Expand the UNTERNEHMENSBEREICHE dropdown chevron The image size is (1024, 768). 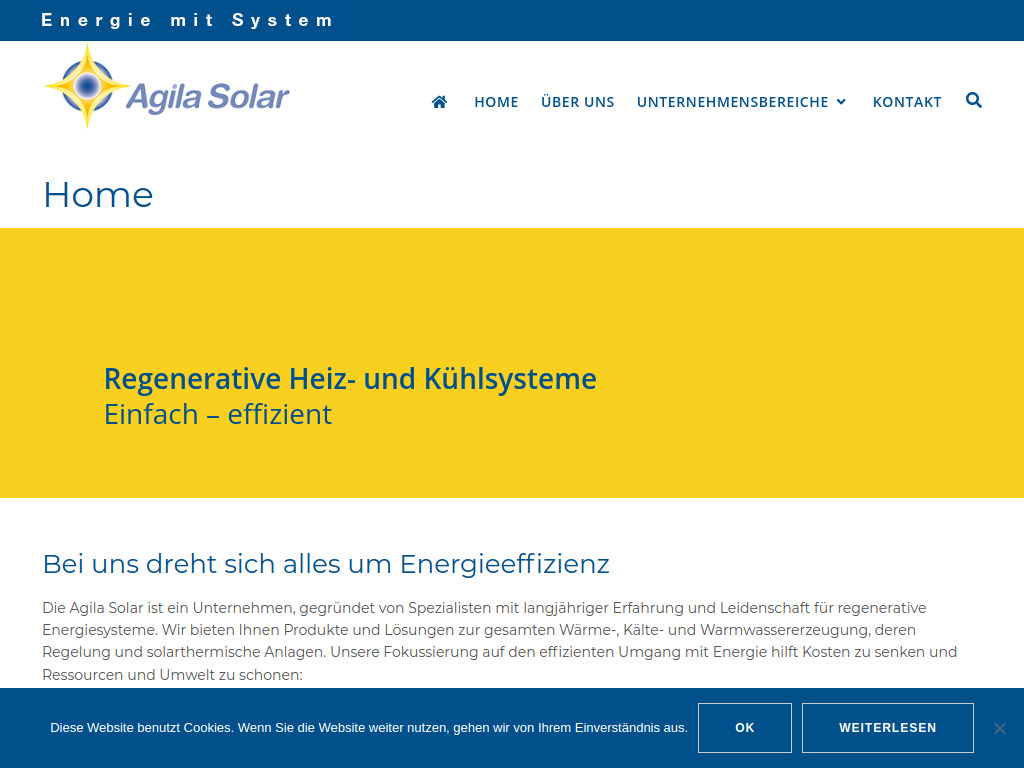[x=843, y=101]
